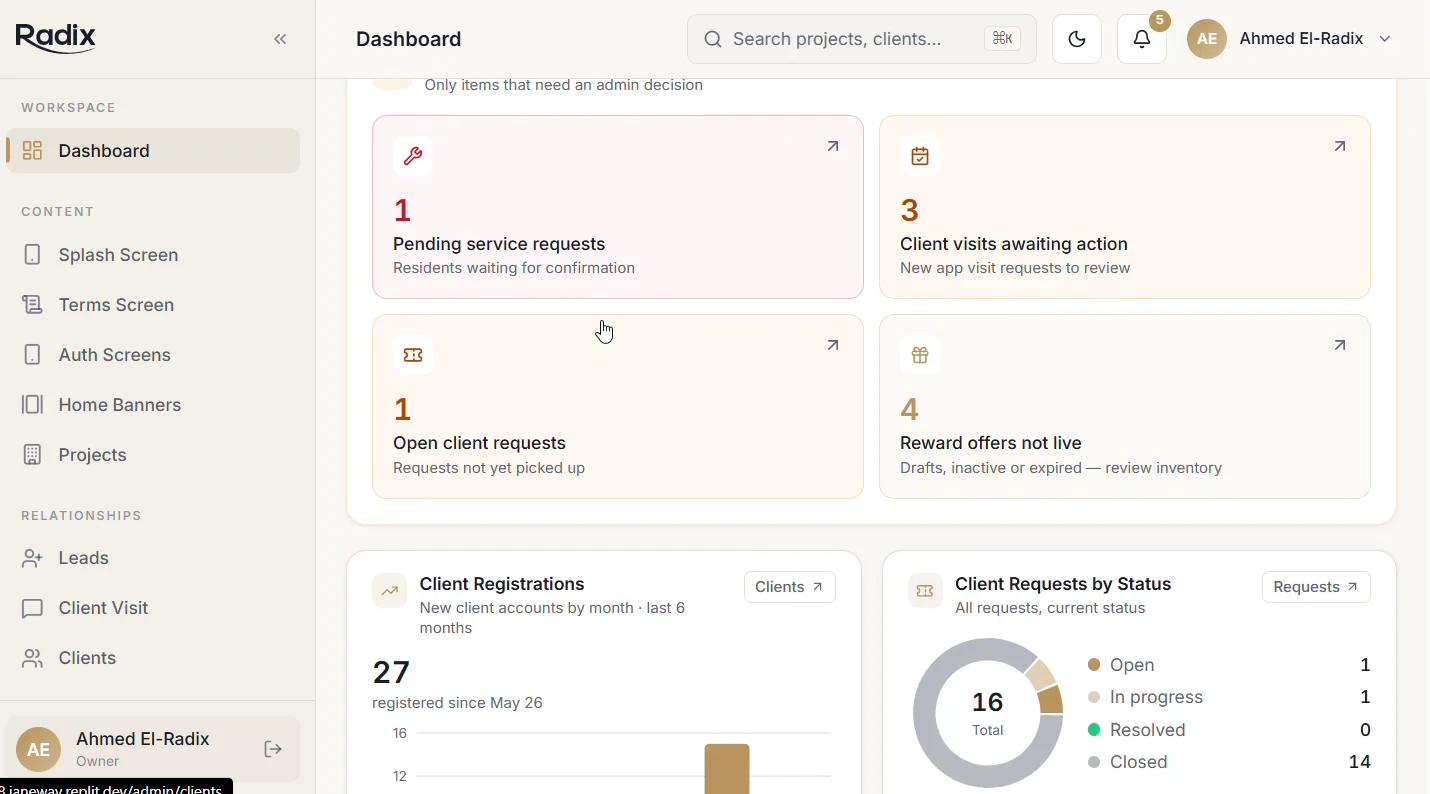
Task: Click the search projects, clients field
Action: pos(862,39)
